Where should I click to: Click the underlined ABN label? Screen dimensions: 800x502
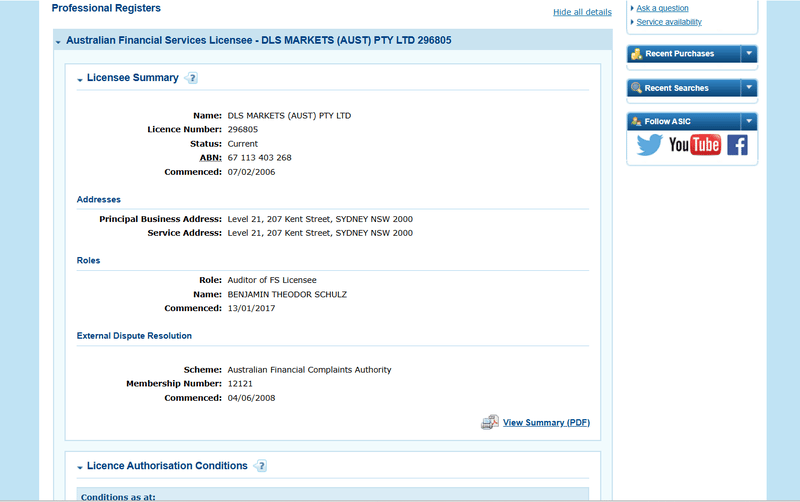click(x=210, y=158)
